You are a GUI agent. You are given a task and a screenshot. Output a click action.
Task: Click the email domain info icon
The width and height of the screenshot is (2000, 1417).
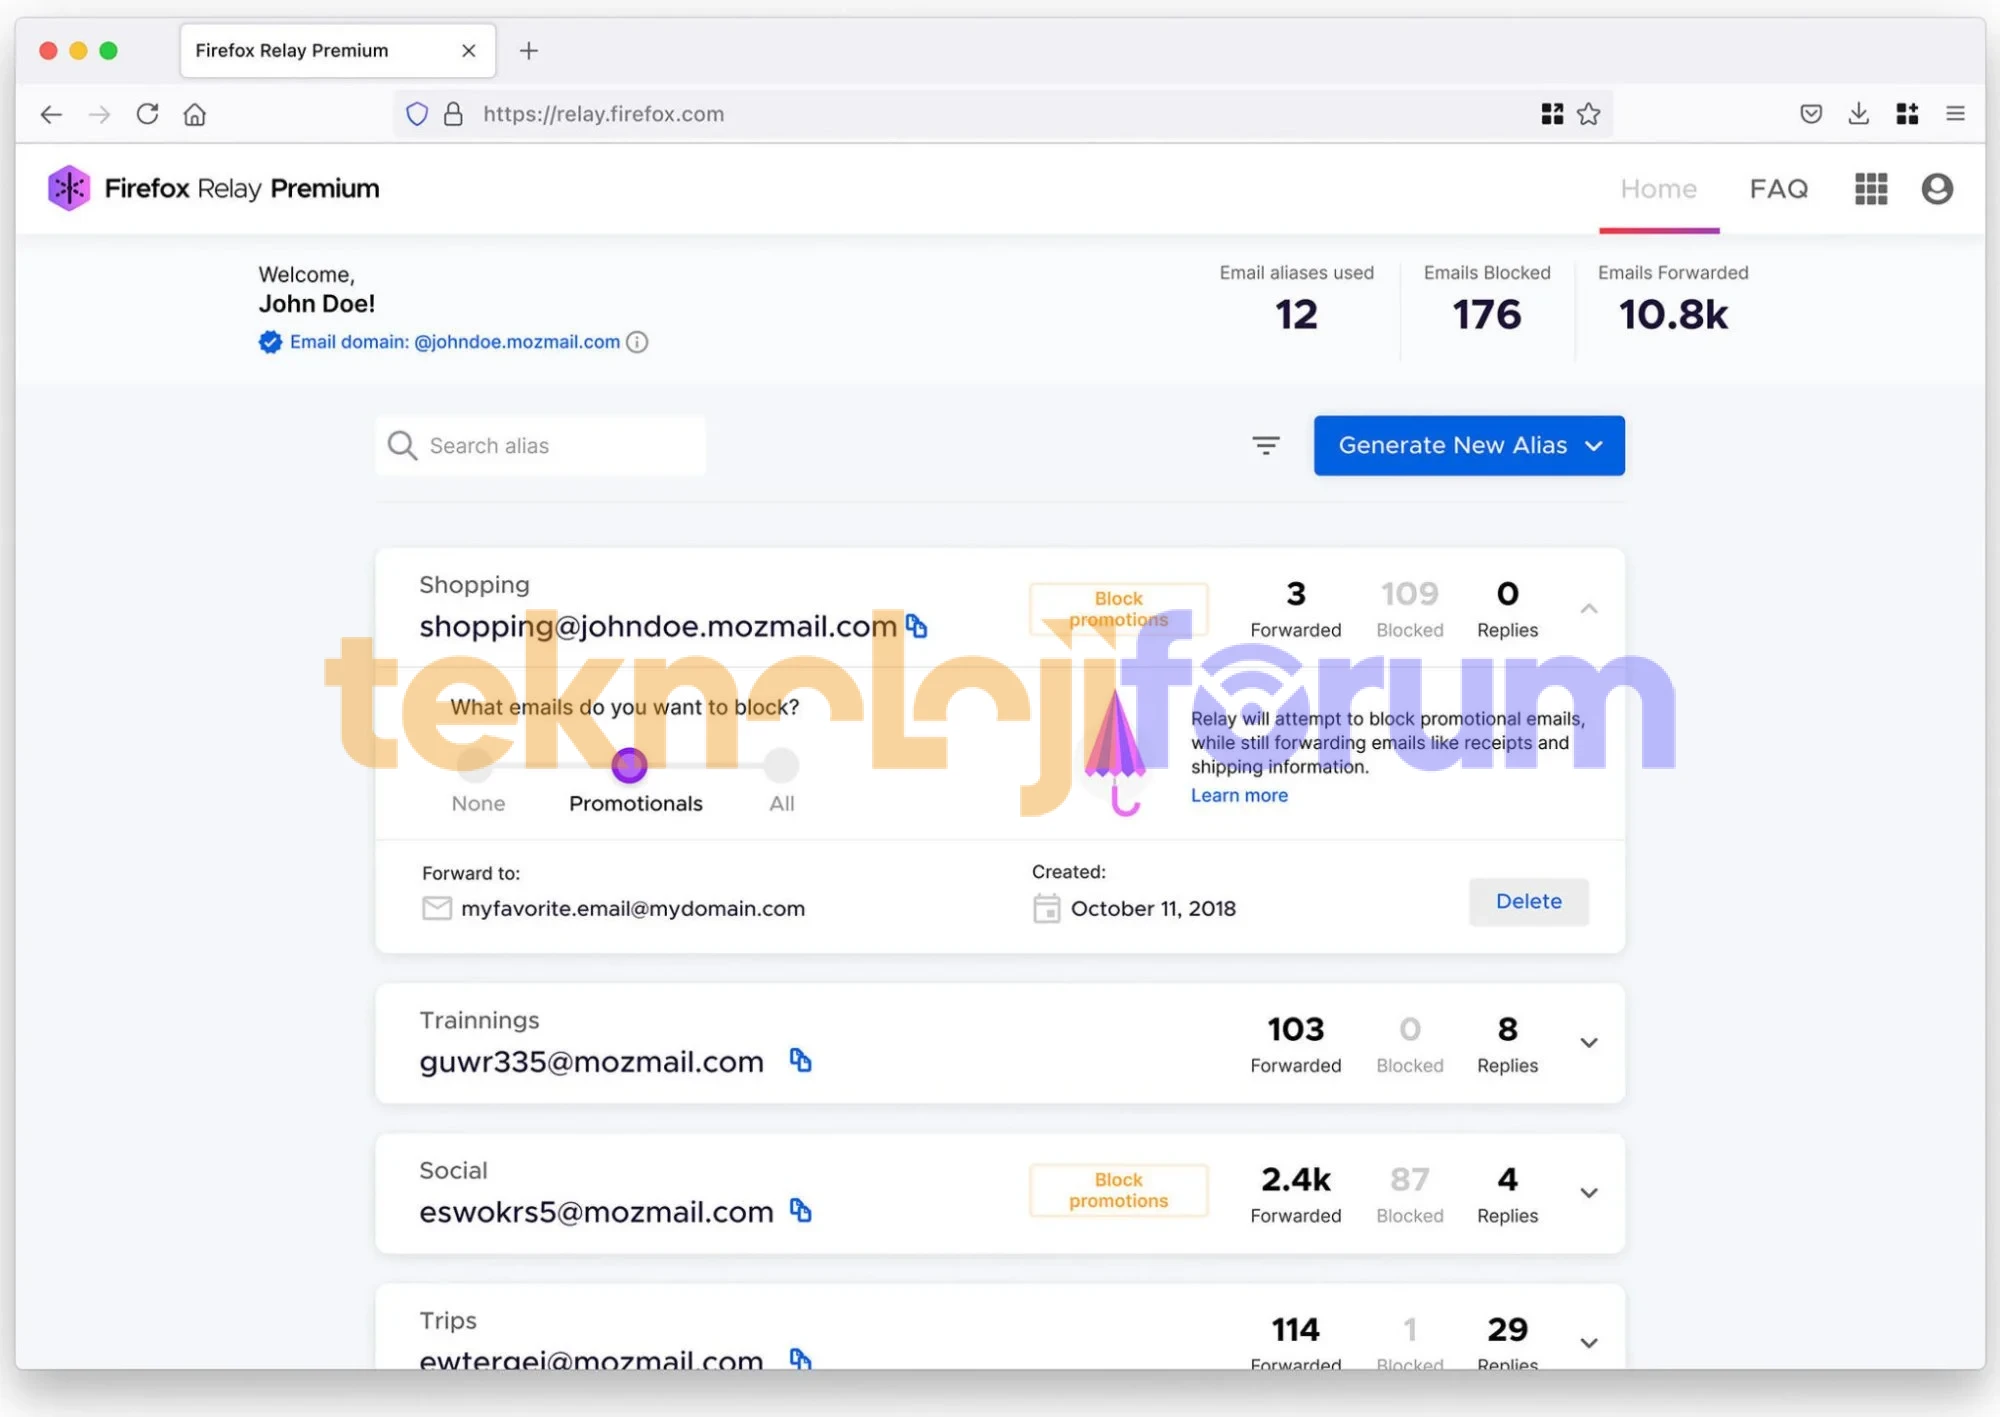[x=637, y=342]
